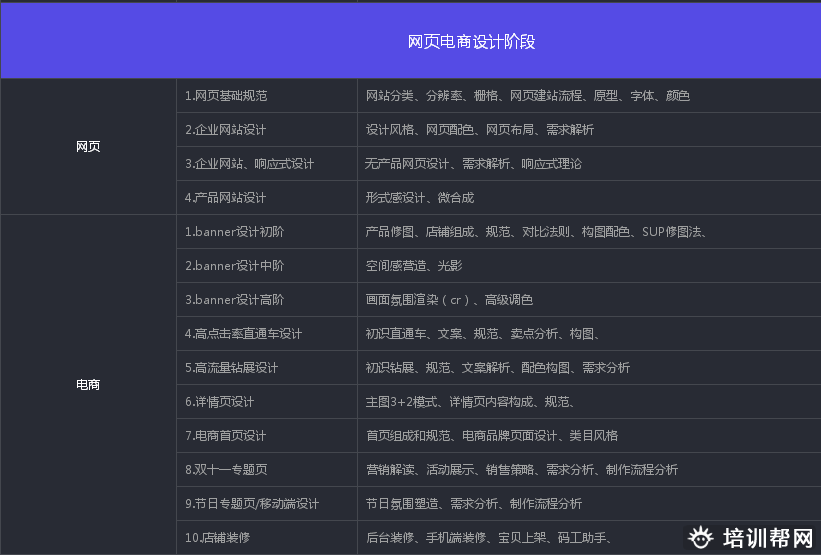Screen dimensions: 821x555
Task: Select 5.高流量钻展设计 entry
Action: click(231, 368)
